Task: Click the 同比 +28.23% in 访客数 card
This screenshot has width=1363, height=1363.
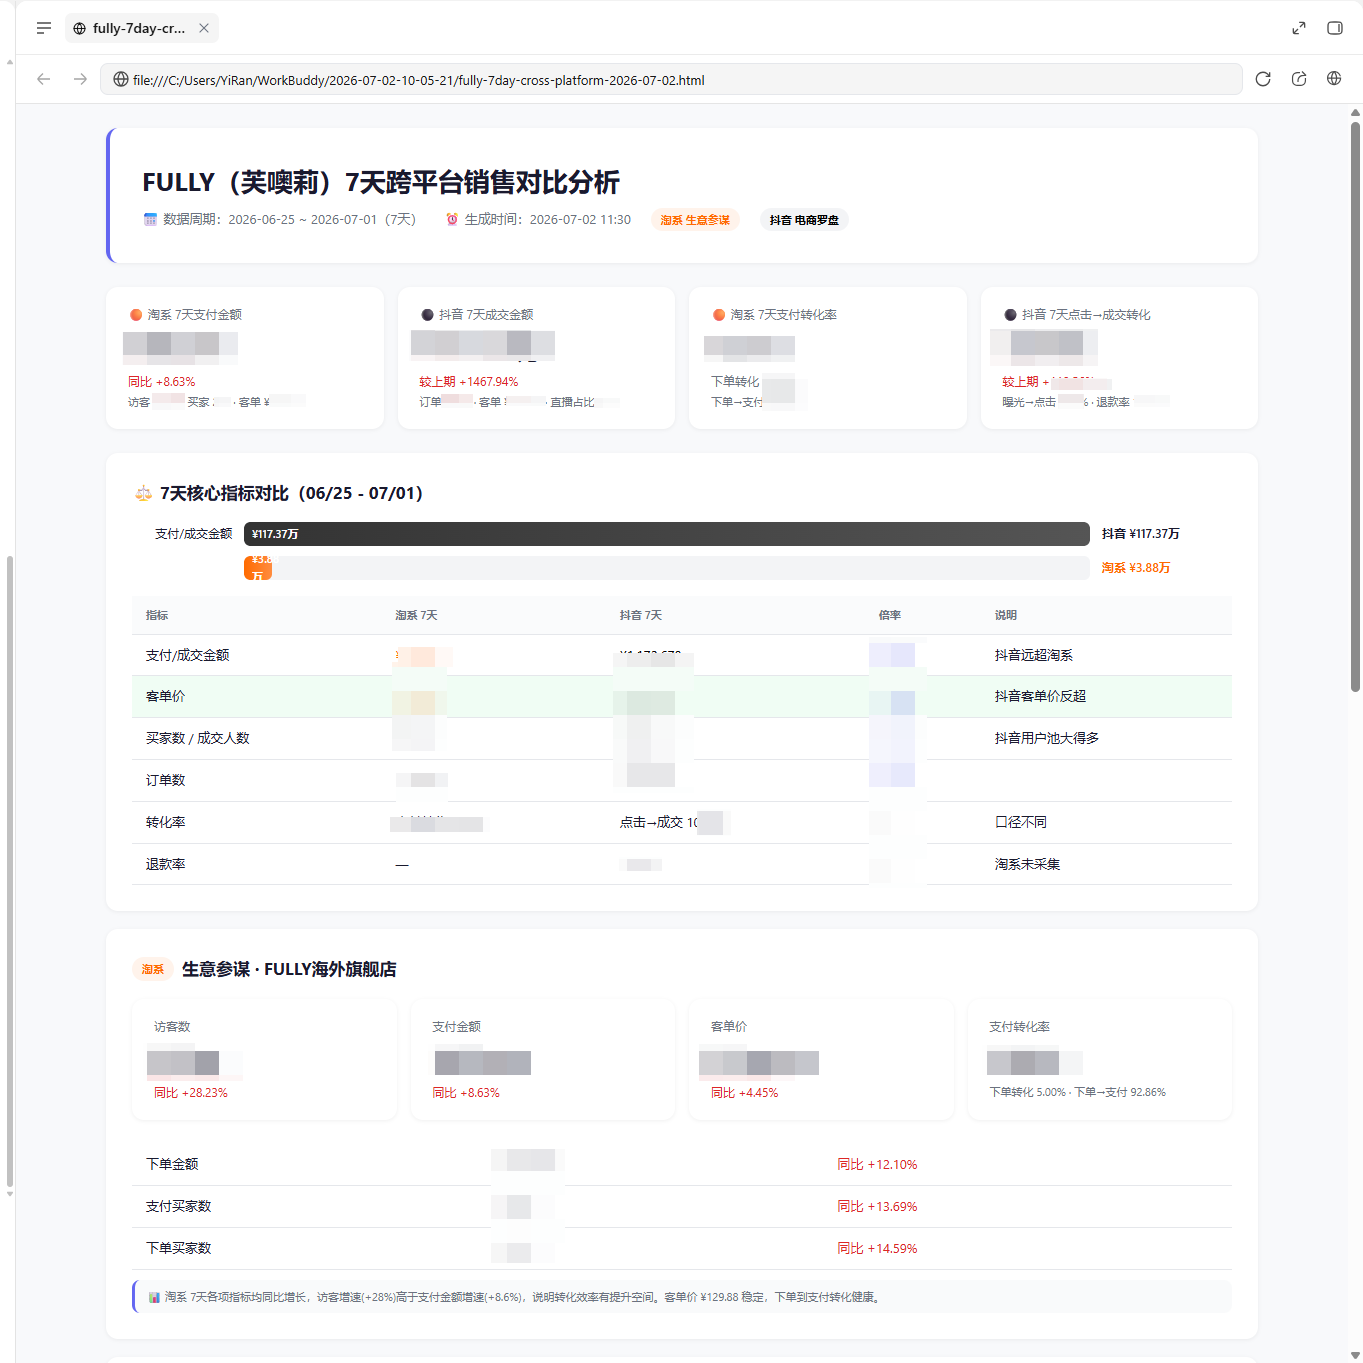Action: pyautogui.click(x=190, y=1093)
